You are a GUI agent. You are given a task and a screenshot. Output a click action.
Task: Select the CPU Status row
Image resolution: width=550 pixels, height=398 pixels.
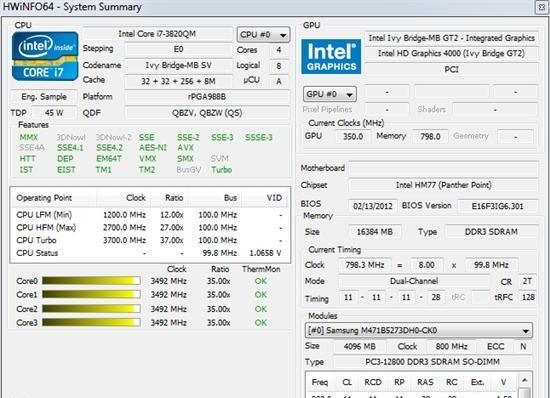(149, 253)
